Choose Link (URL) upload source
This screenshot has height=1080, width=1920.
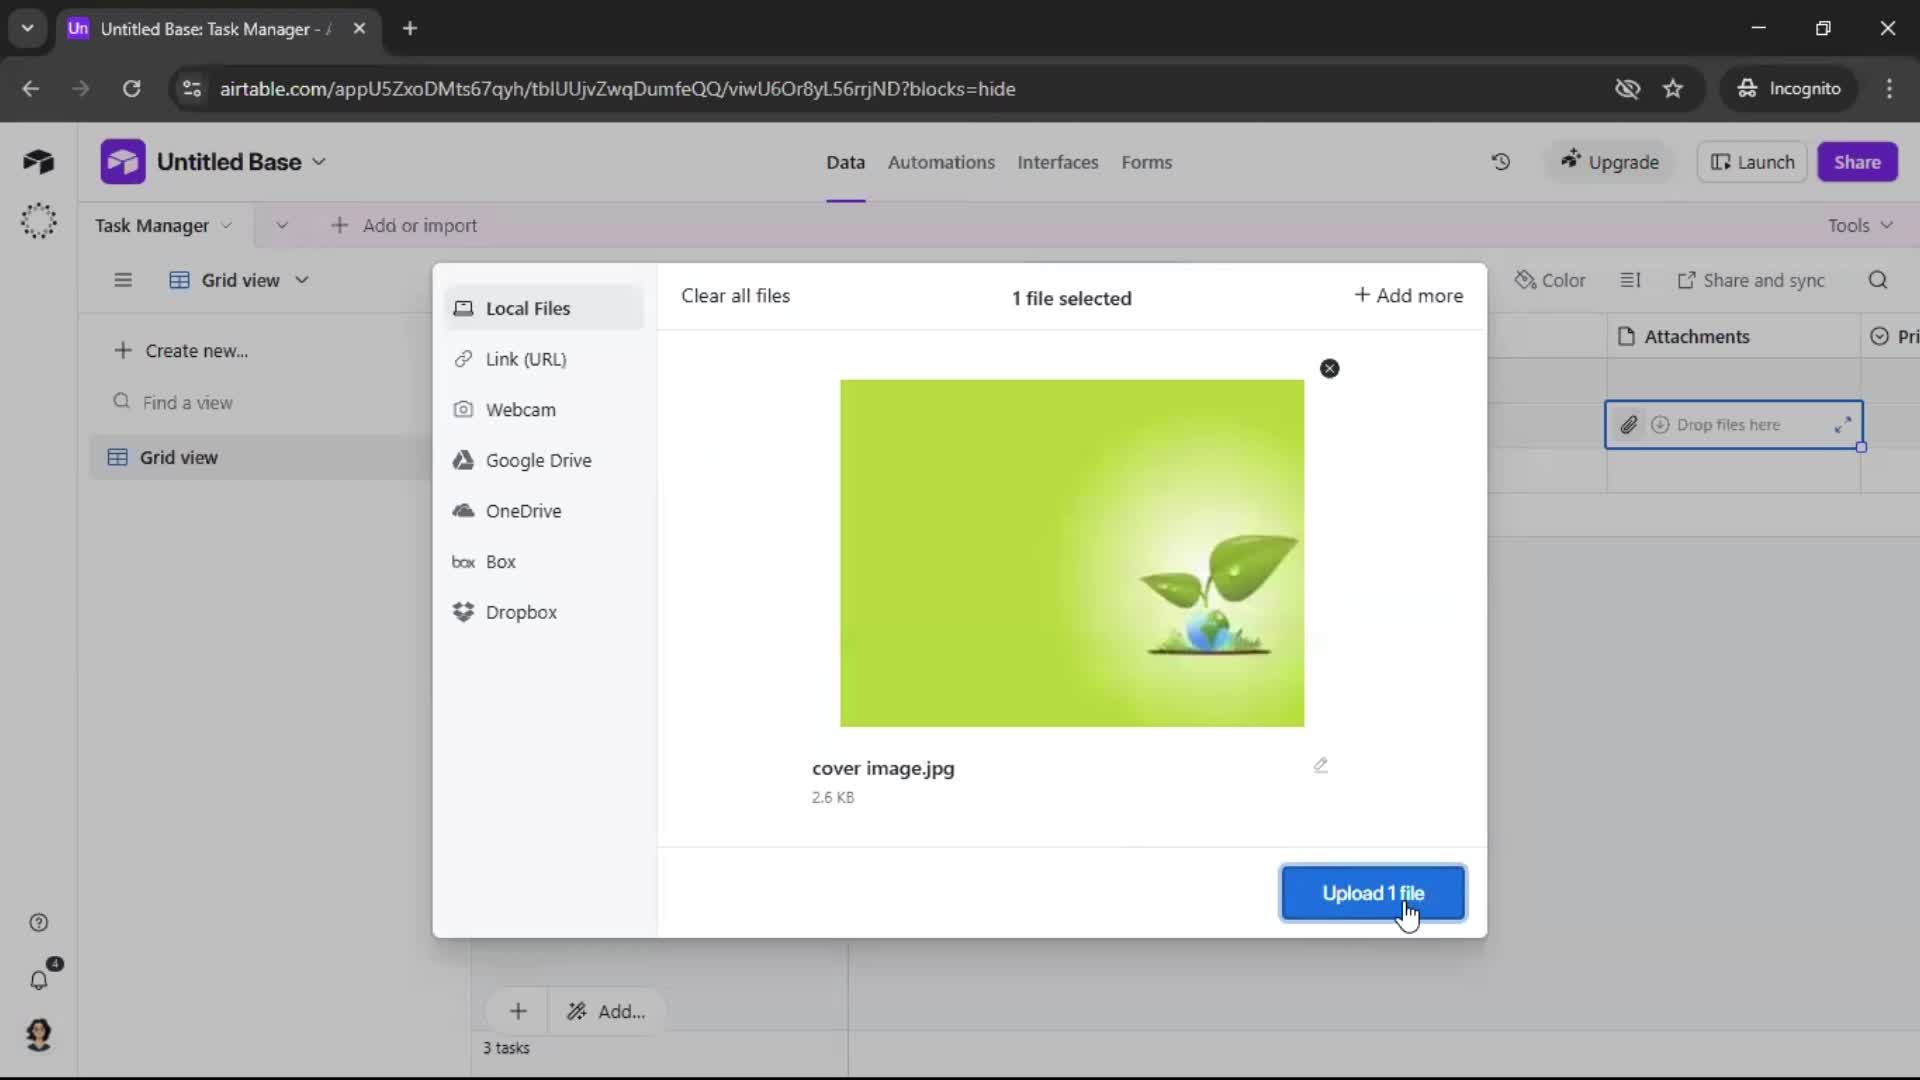pos(543,359)
